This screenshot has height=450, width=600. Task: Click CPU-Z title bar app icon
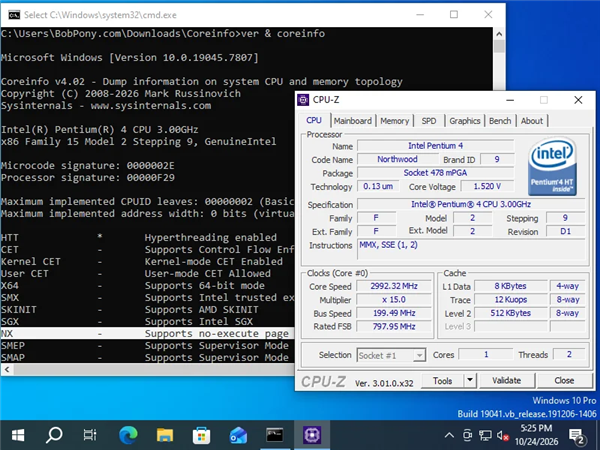pos(303,100)
